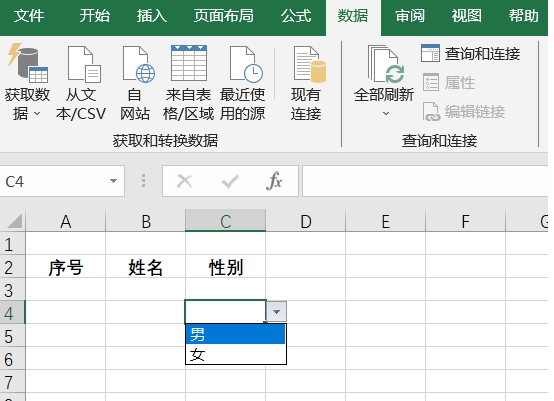Click the fx insert function icon
554x401 pixels.
pyautogui.click(x=274, y=181)
